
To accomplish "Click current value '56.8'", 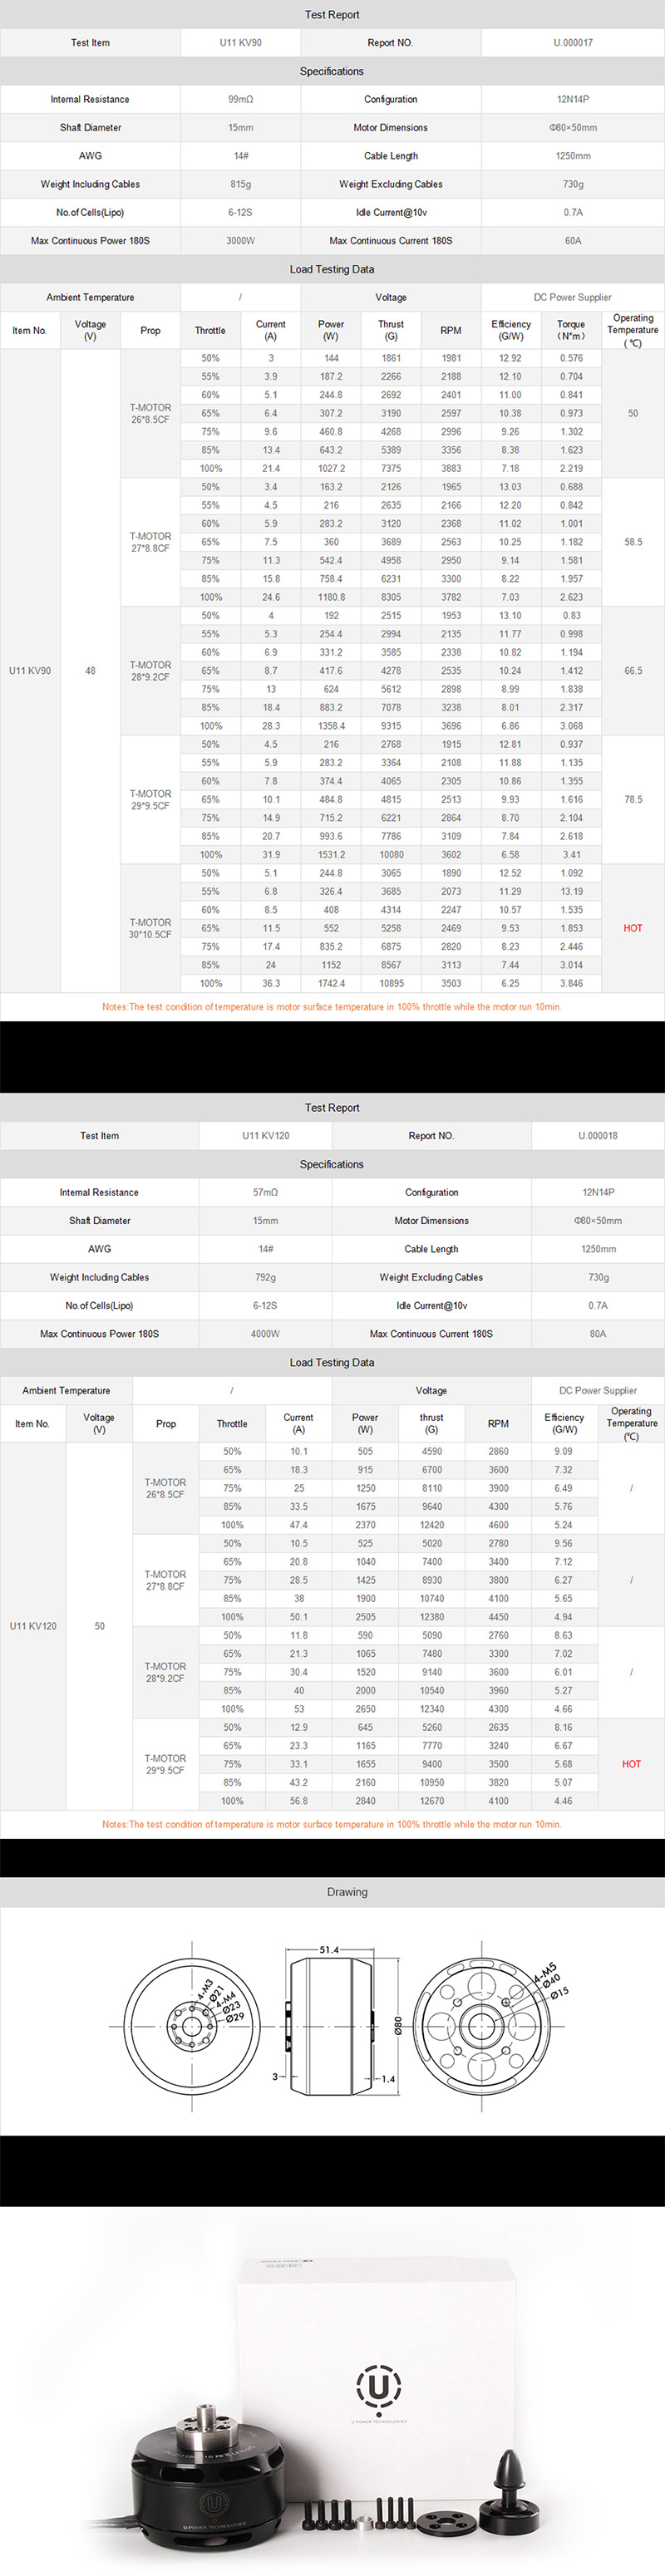I will [x=298, y=1801].
